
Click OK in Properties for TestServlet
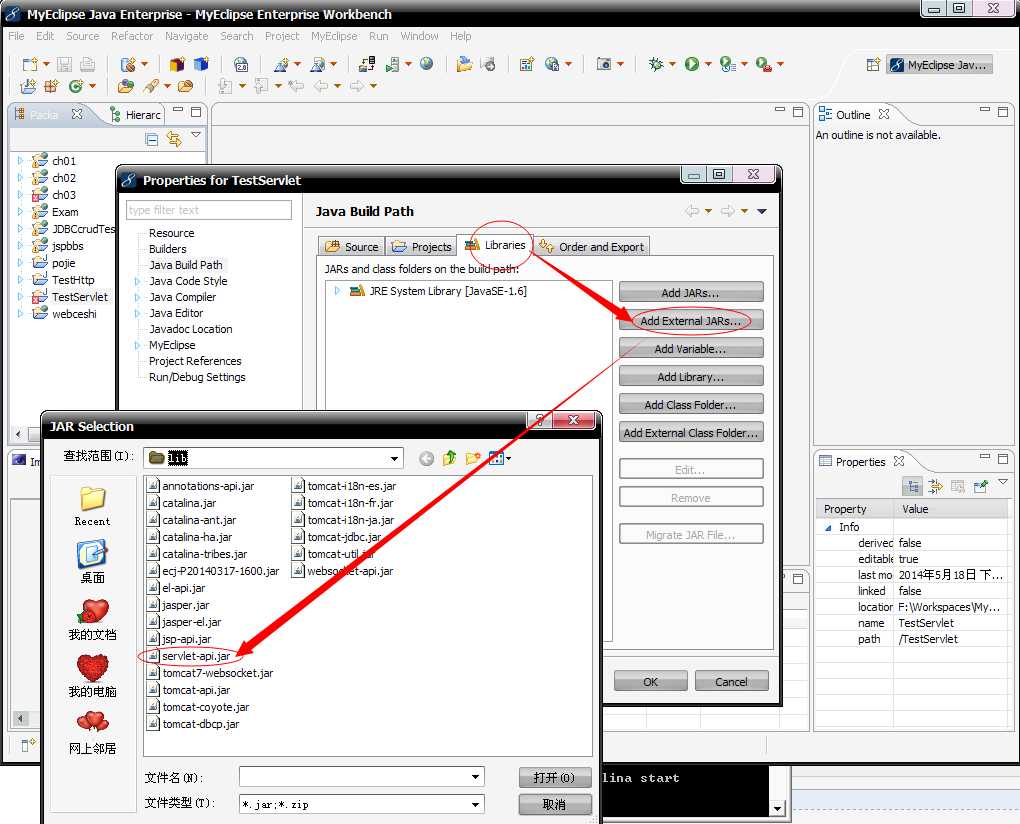[x=651, y=682]
